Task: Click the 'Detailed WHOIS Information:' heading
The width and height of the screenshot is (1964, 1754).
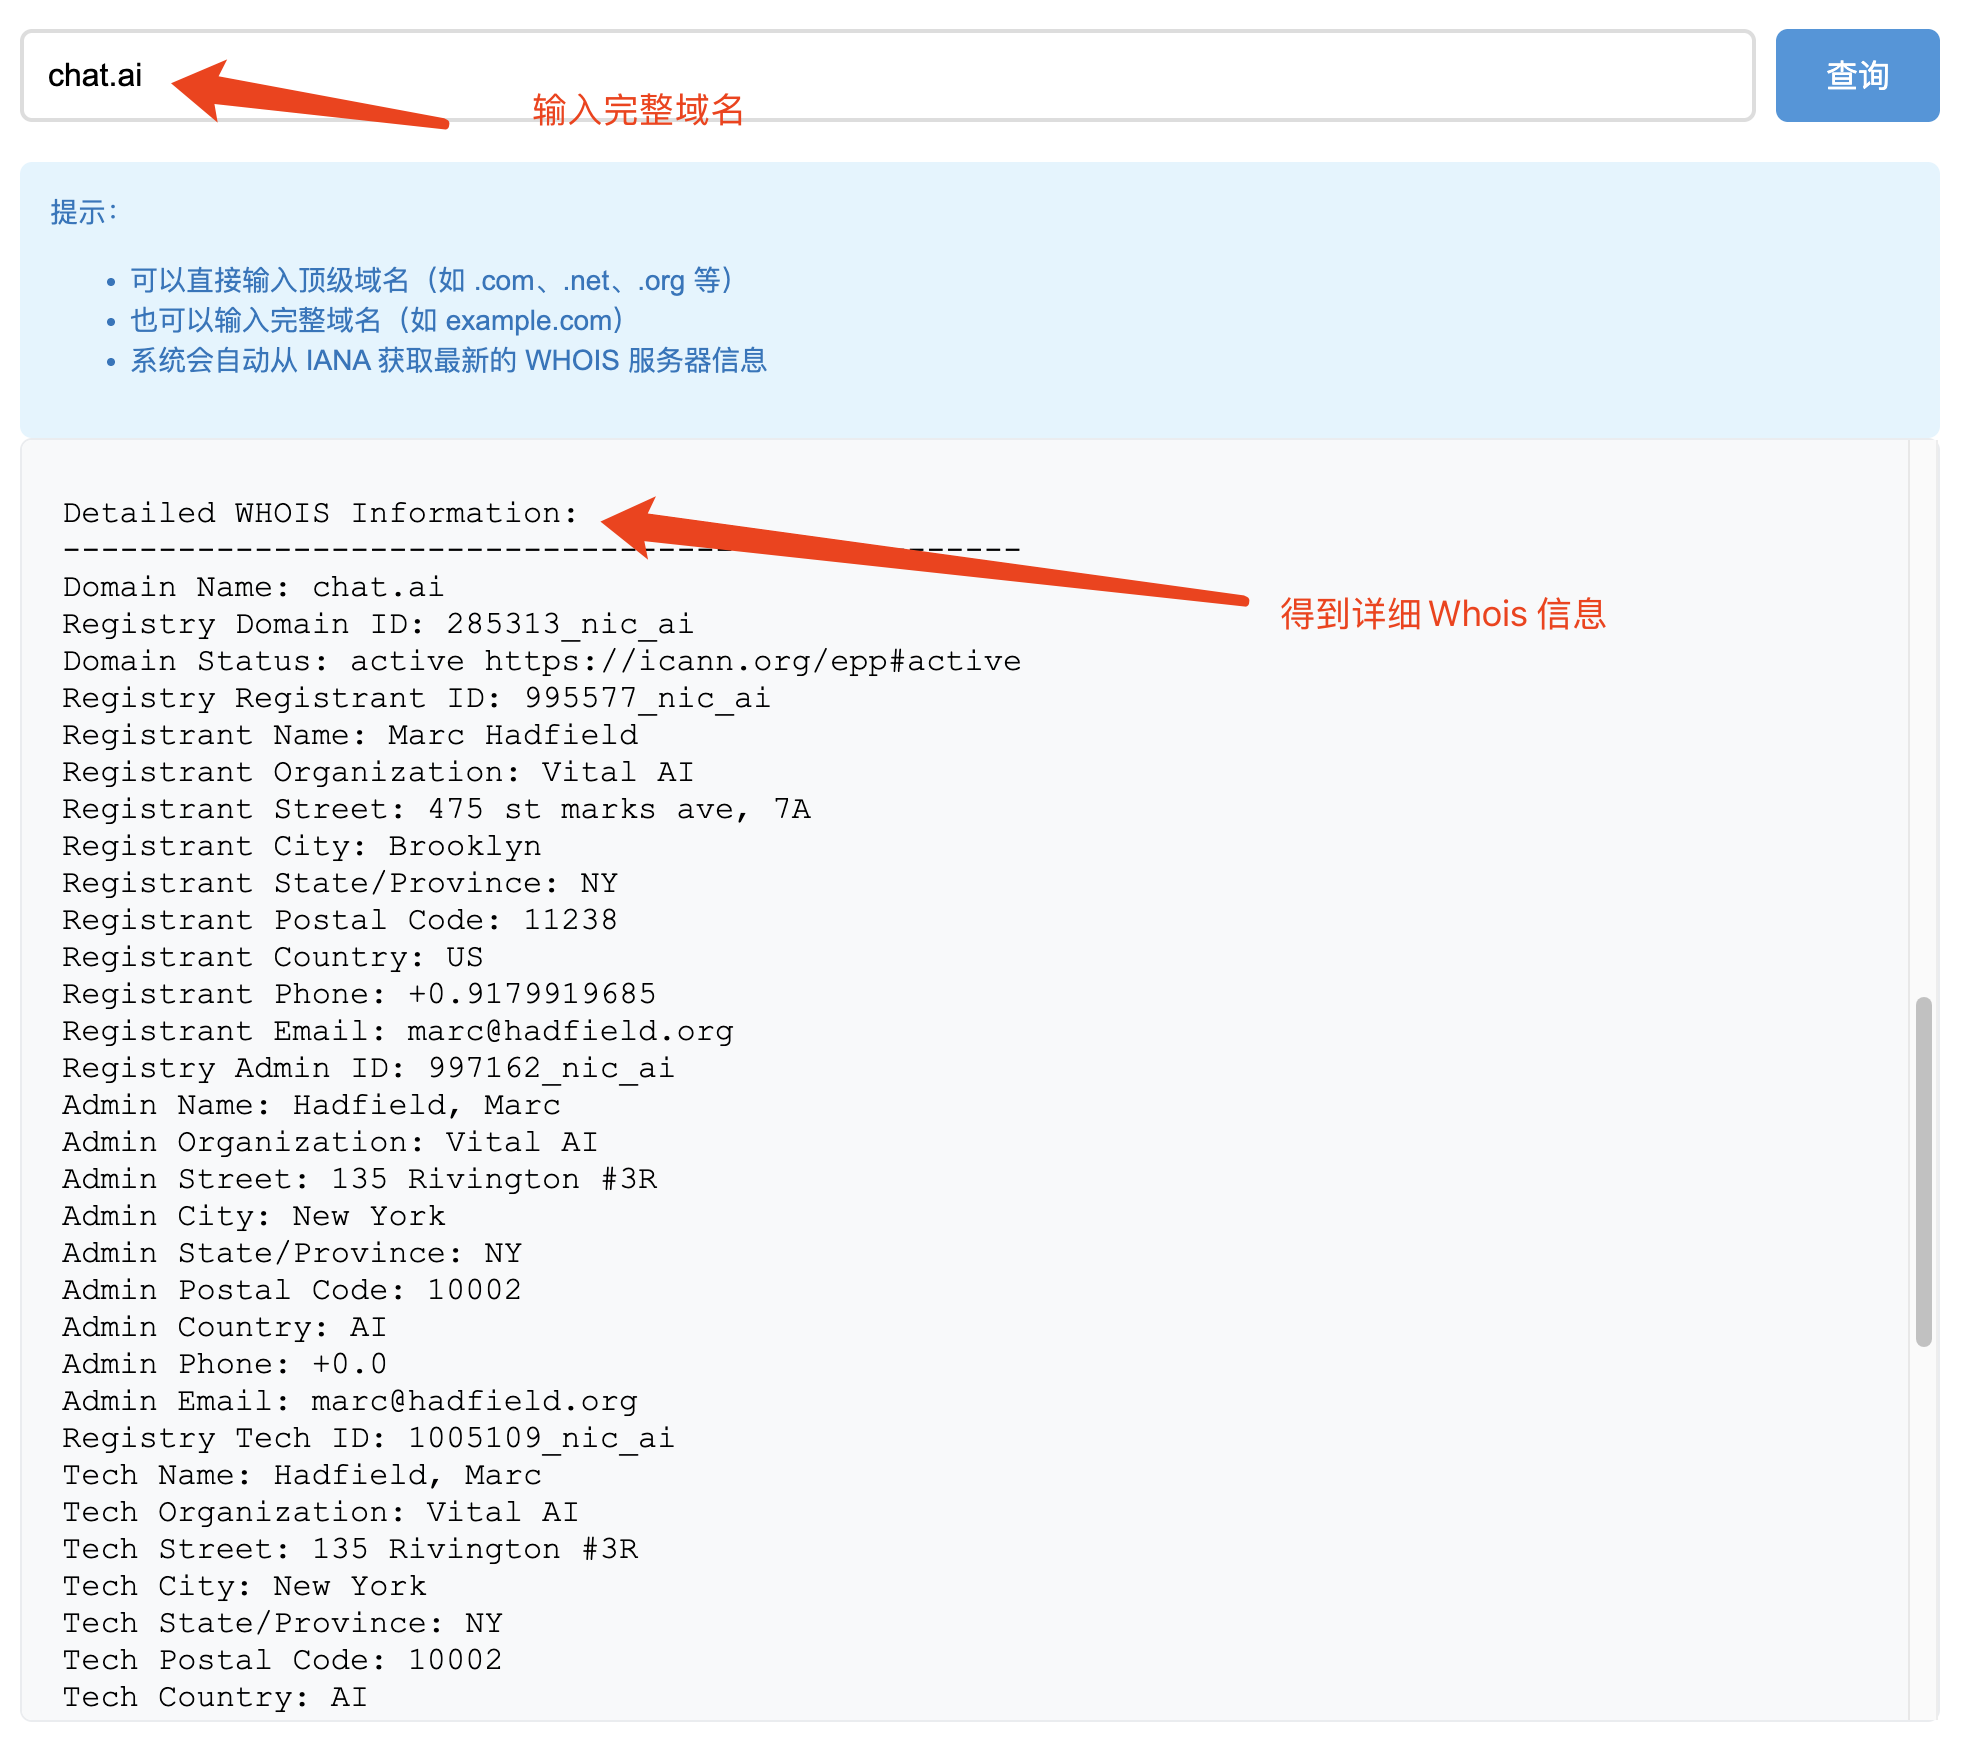Action: [320, 513]
